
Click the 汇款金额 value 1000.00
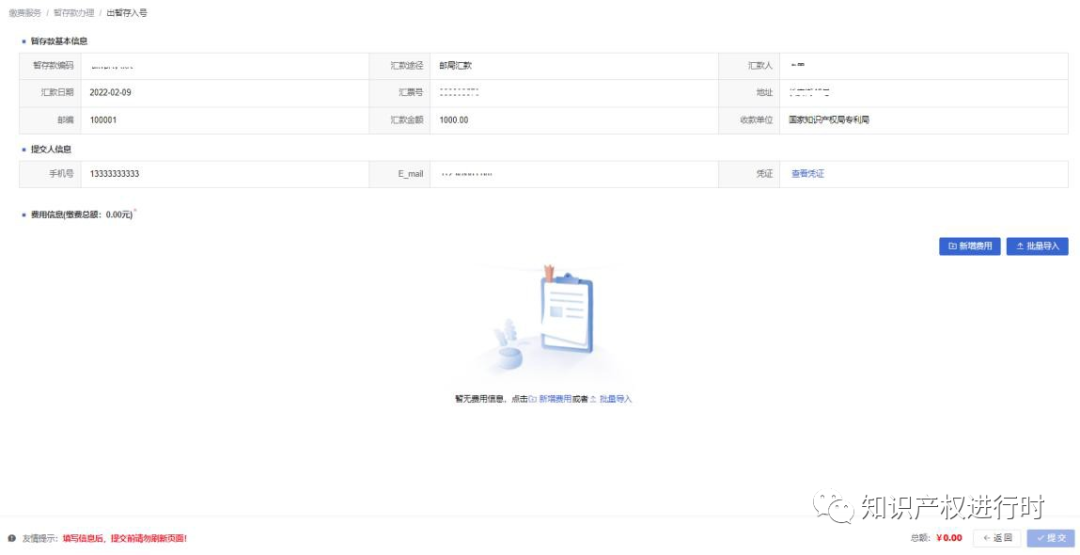click(453, 120)
